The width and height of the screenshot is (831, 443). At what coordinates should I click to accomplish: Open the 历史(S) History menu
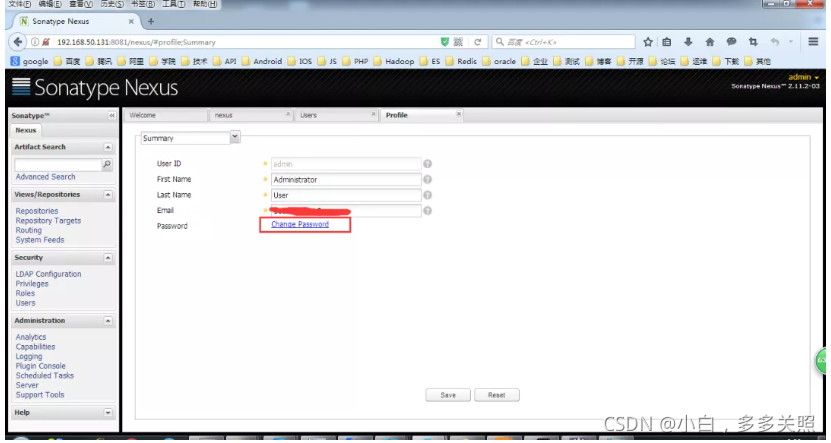(112, 4)
